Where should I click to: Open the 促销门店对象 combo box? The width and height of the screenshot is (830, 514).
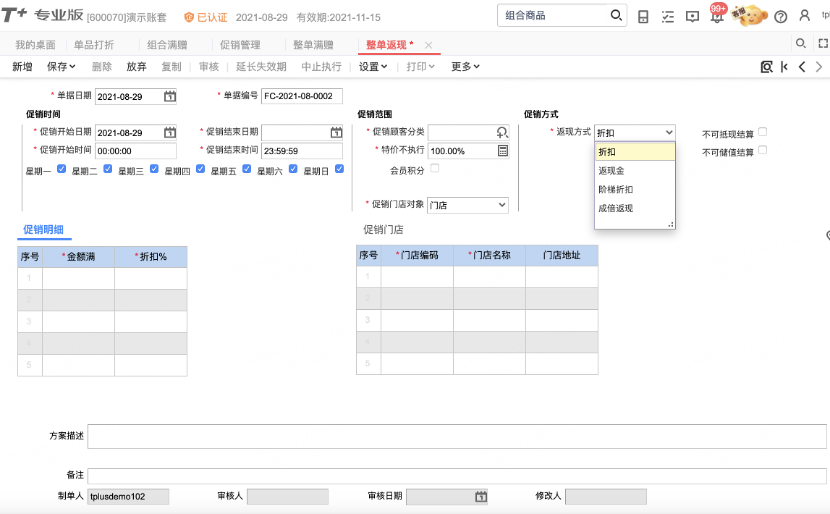(467, 205)
